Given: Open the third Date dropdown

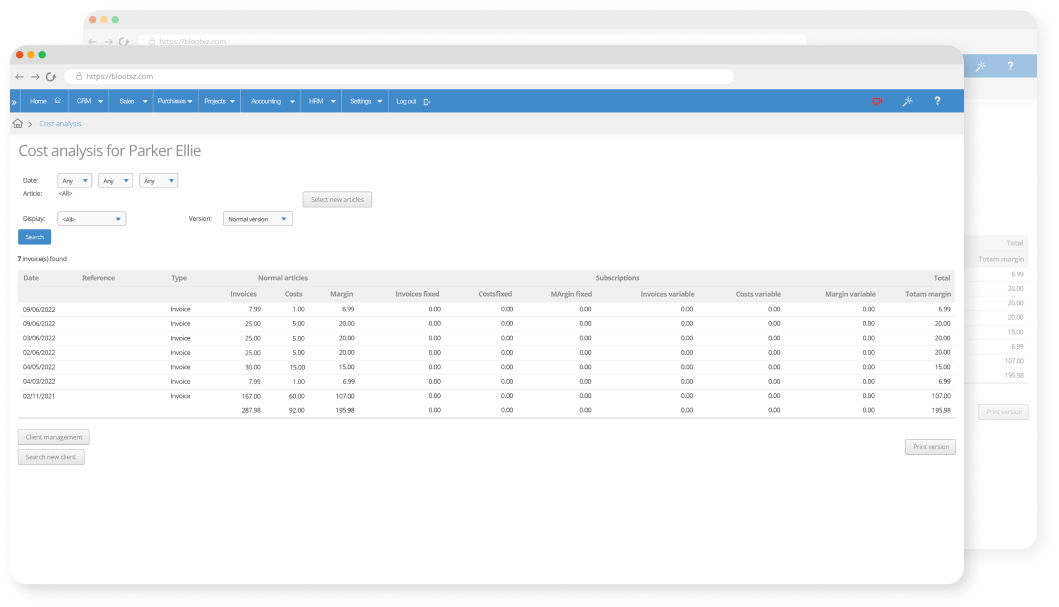Looking at the screenshot, I should click(158, 181).
